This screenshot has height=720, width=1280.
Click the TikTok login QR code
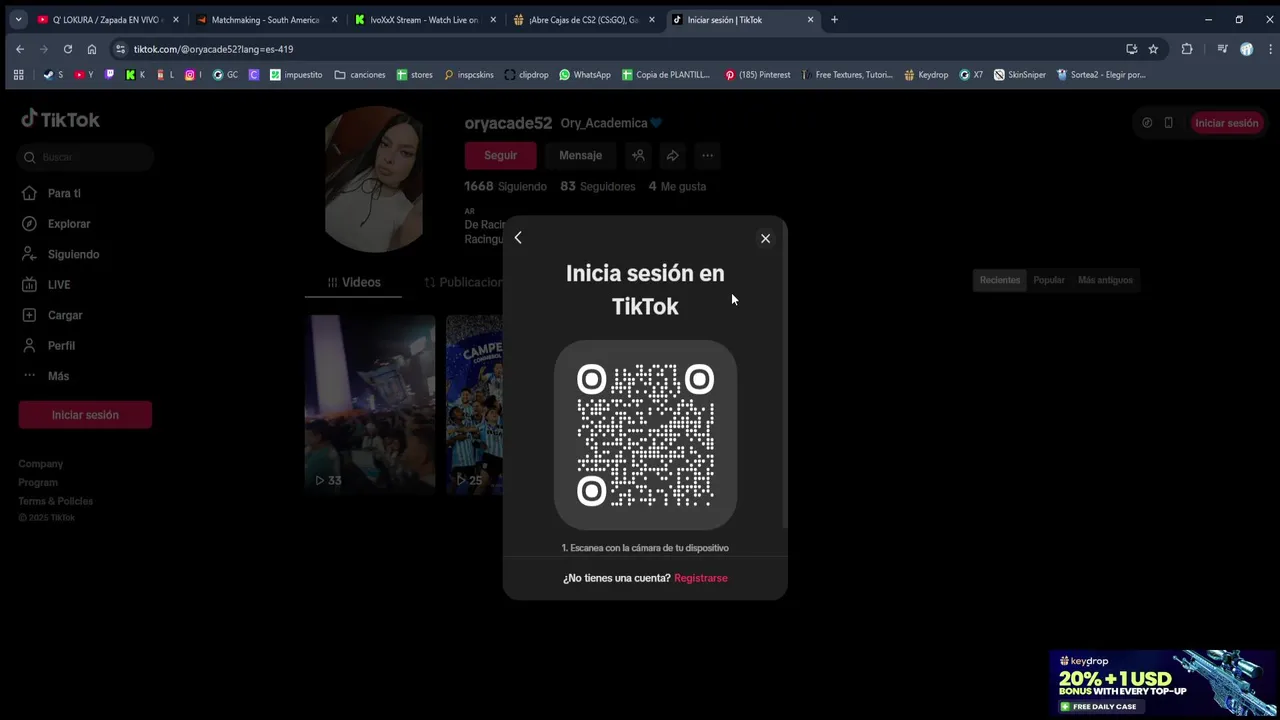click(x=645, y=435)
